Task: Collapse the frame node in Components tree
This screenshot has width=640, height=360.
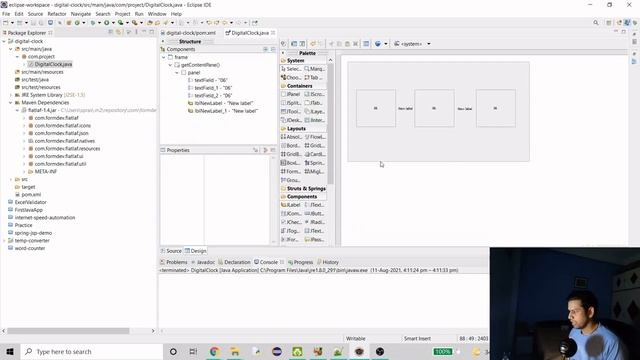Action: pos(164,57)
